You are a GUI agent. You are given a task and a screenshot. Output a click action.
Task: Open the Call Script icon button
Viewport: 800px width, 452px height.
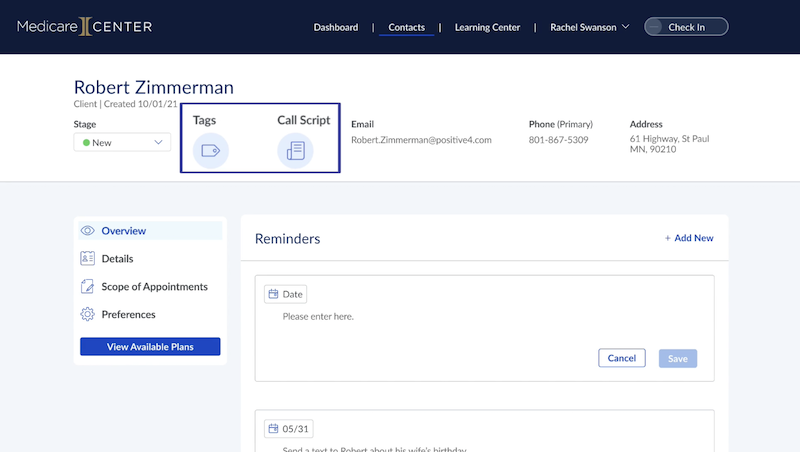[295, 150]
